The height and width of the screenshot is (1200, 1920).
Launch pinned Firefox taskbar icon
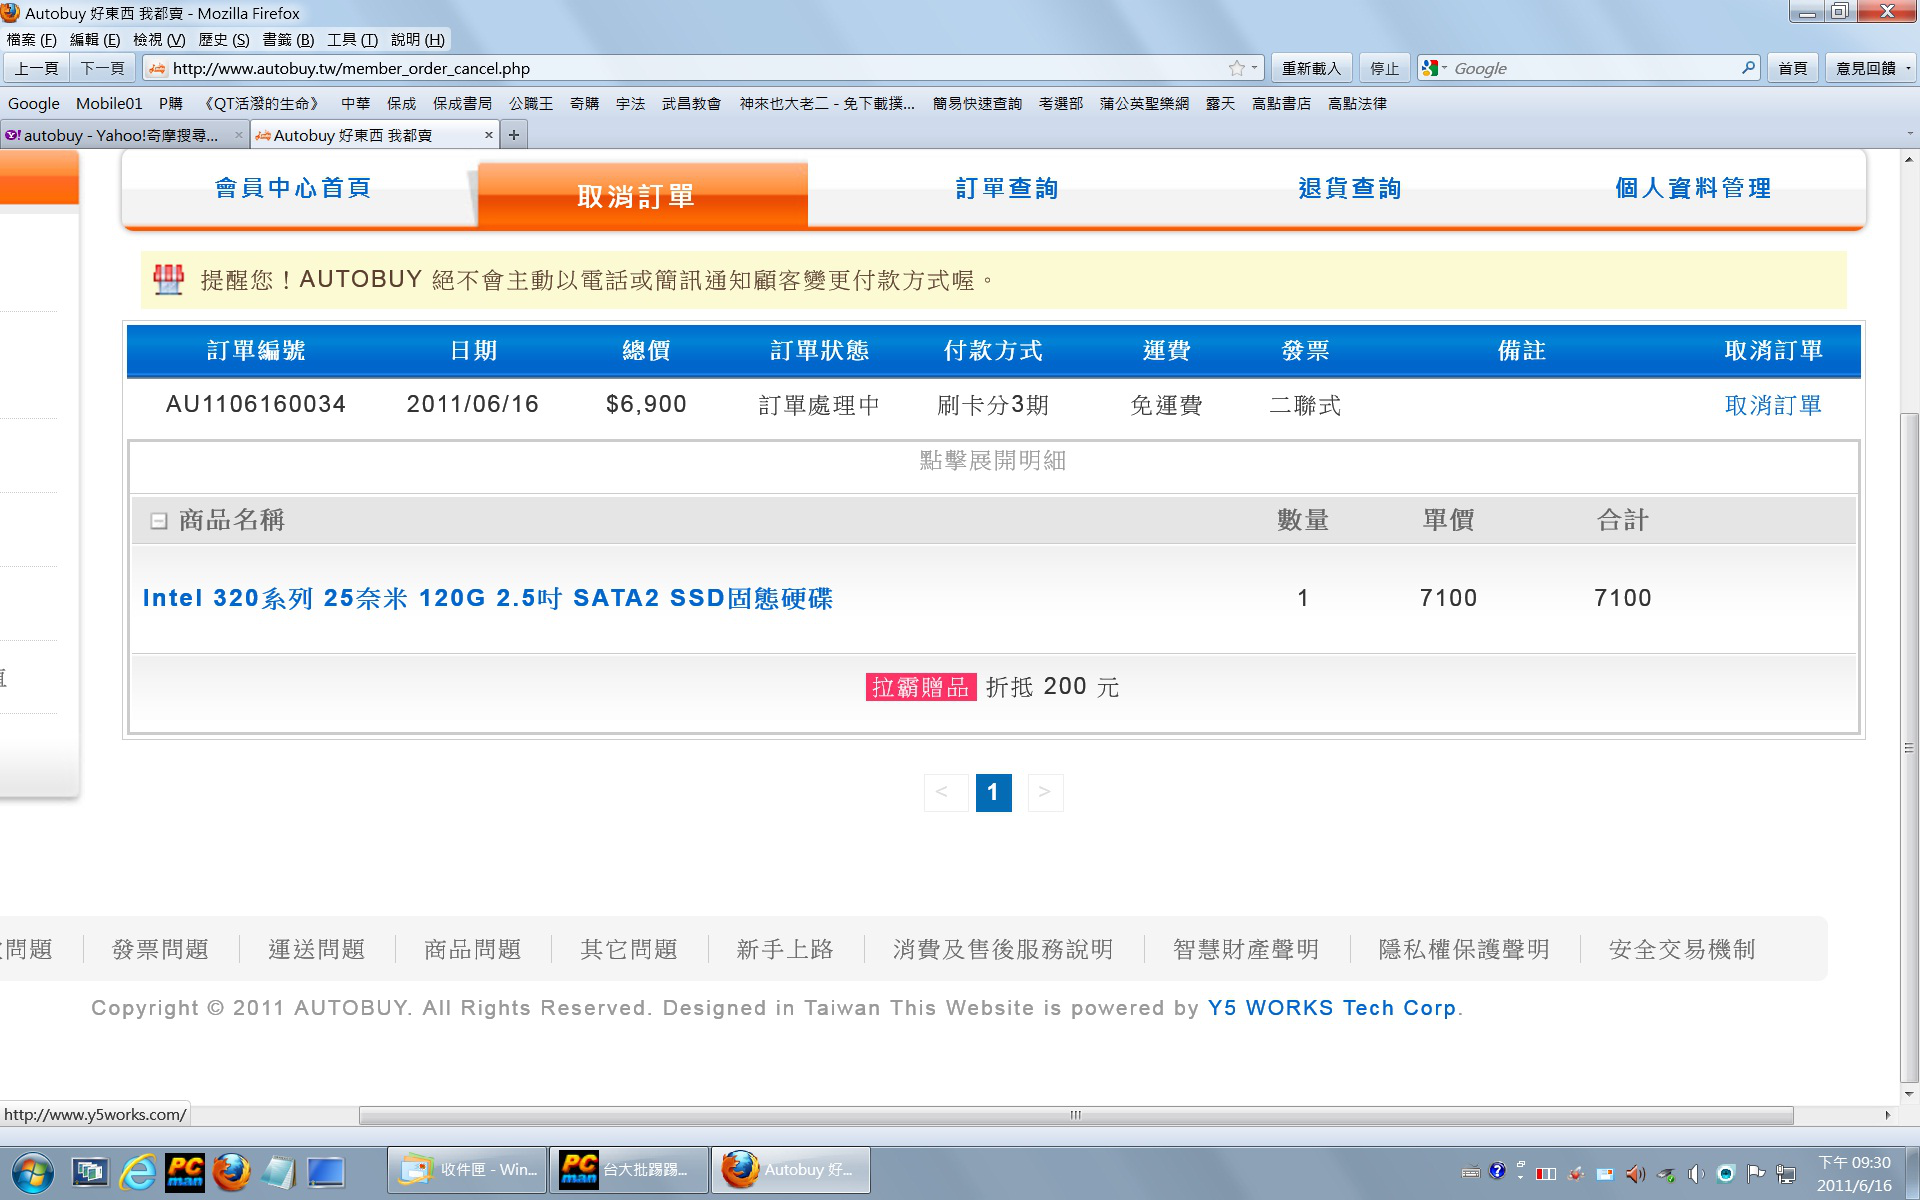click(x=232, y=1171)
